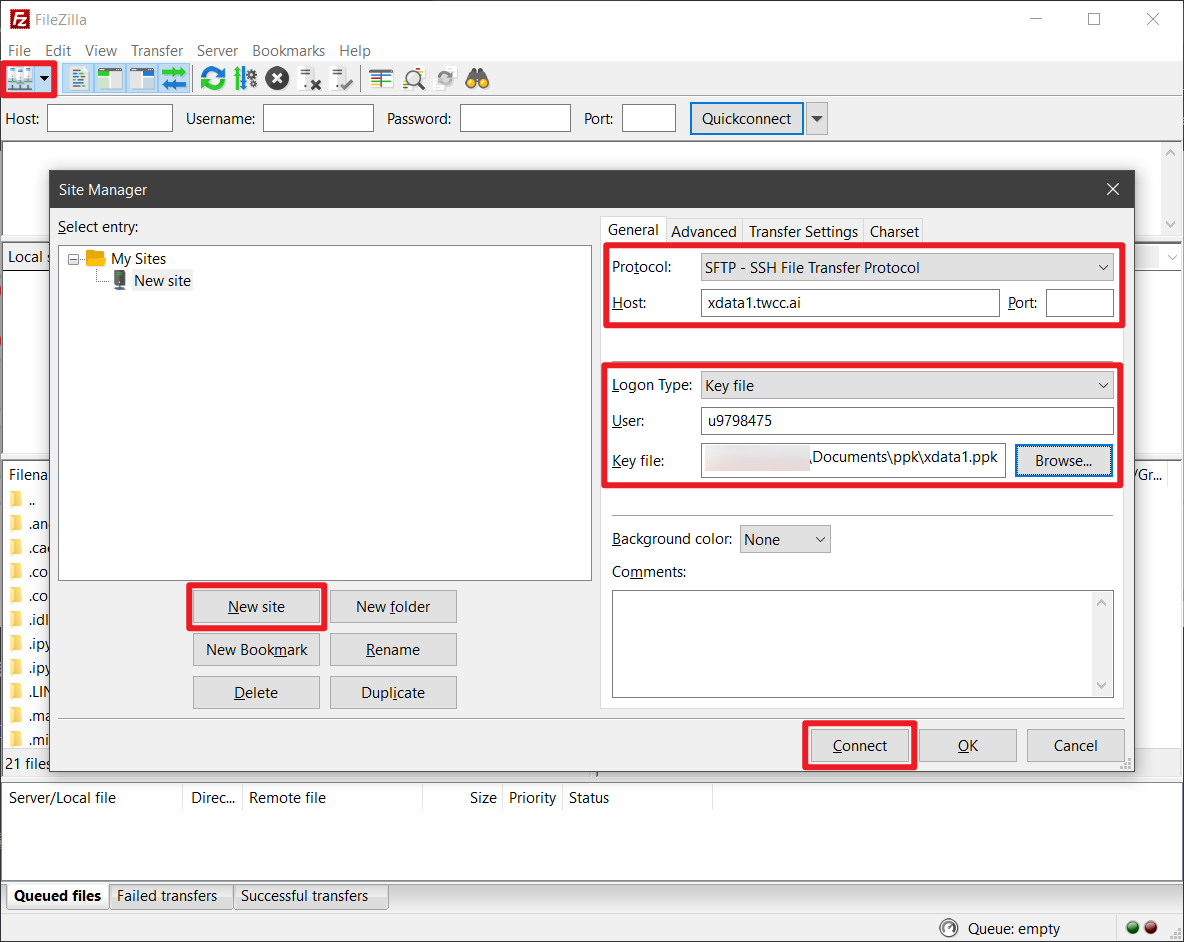This screenshot has height=942, width=1184.
Task: Toggle processing of transfer queue icon
Action: pos(245,78)
